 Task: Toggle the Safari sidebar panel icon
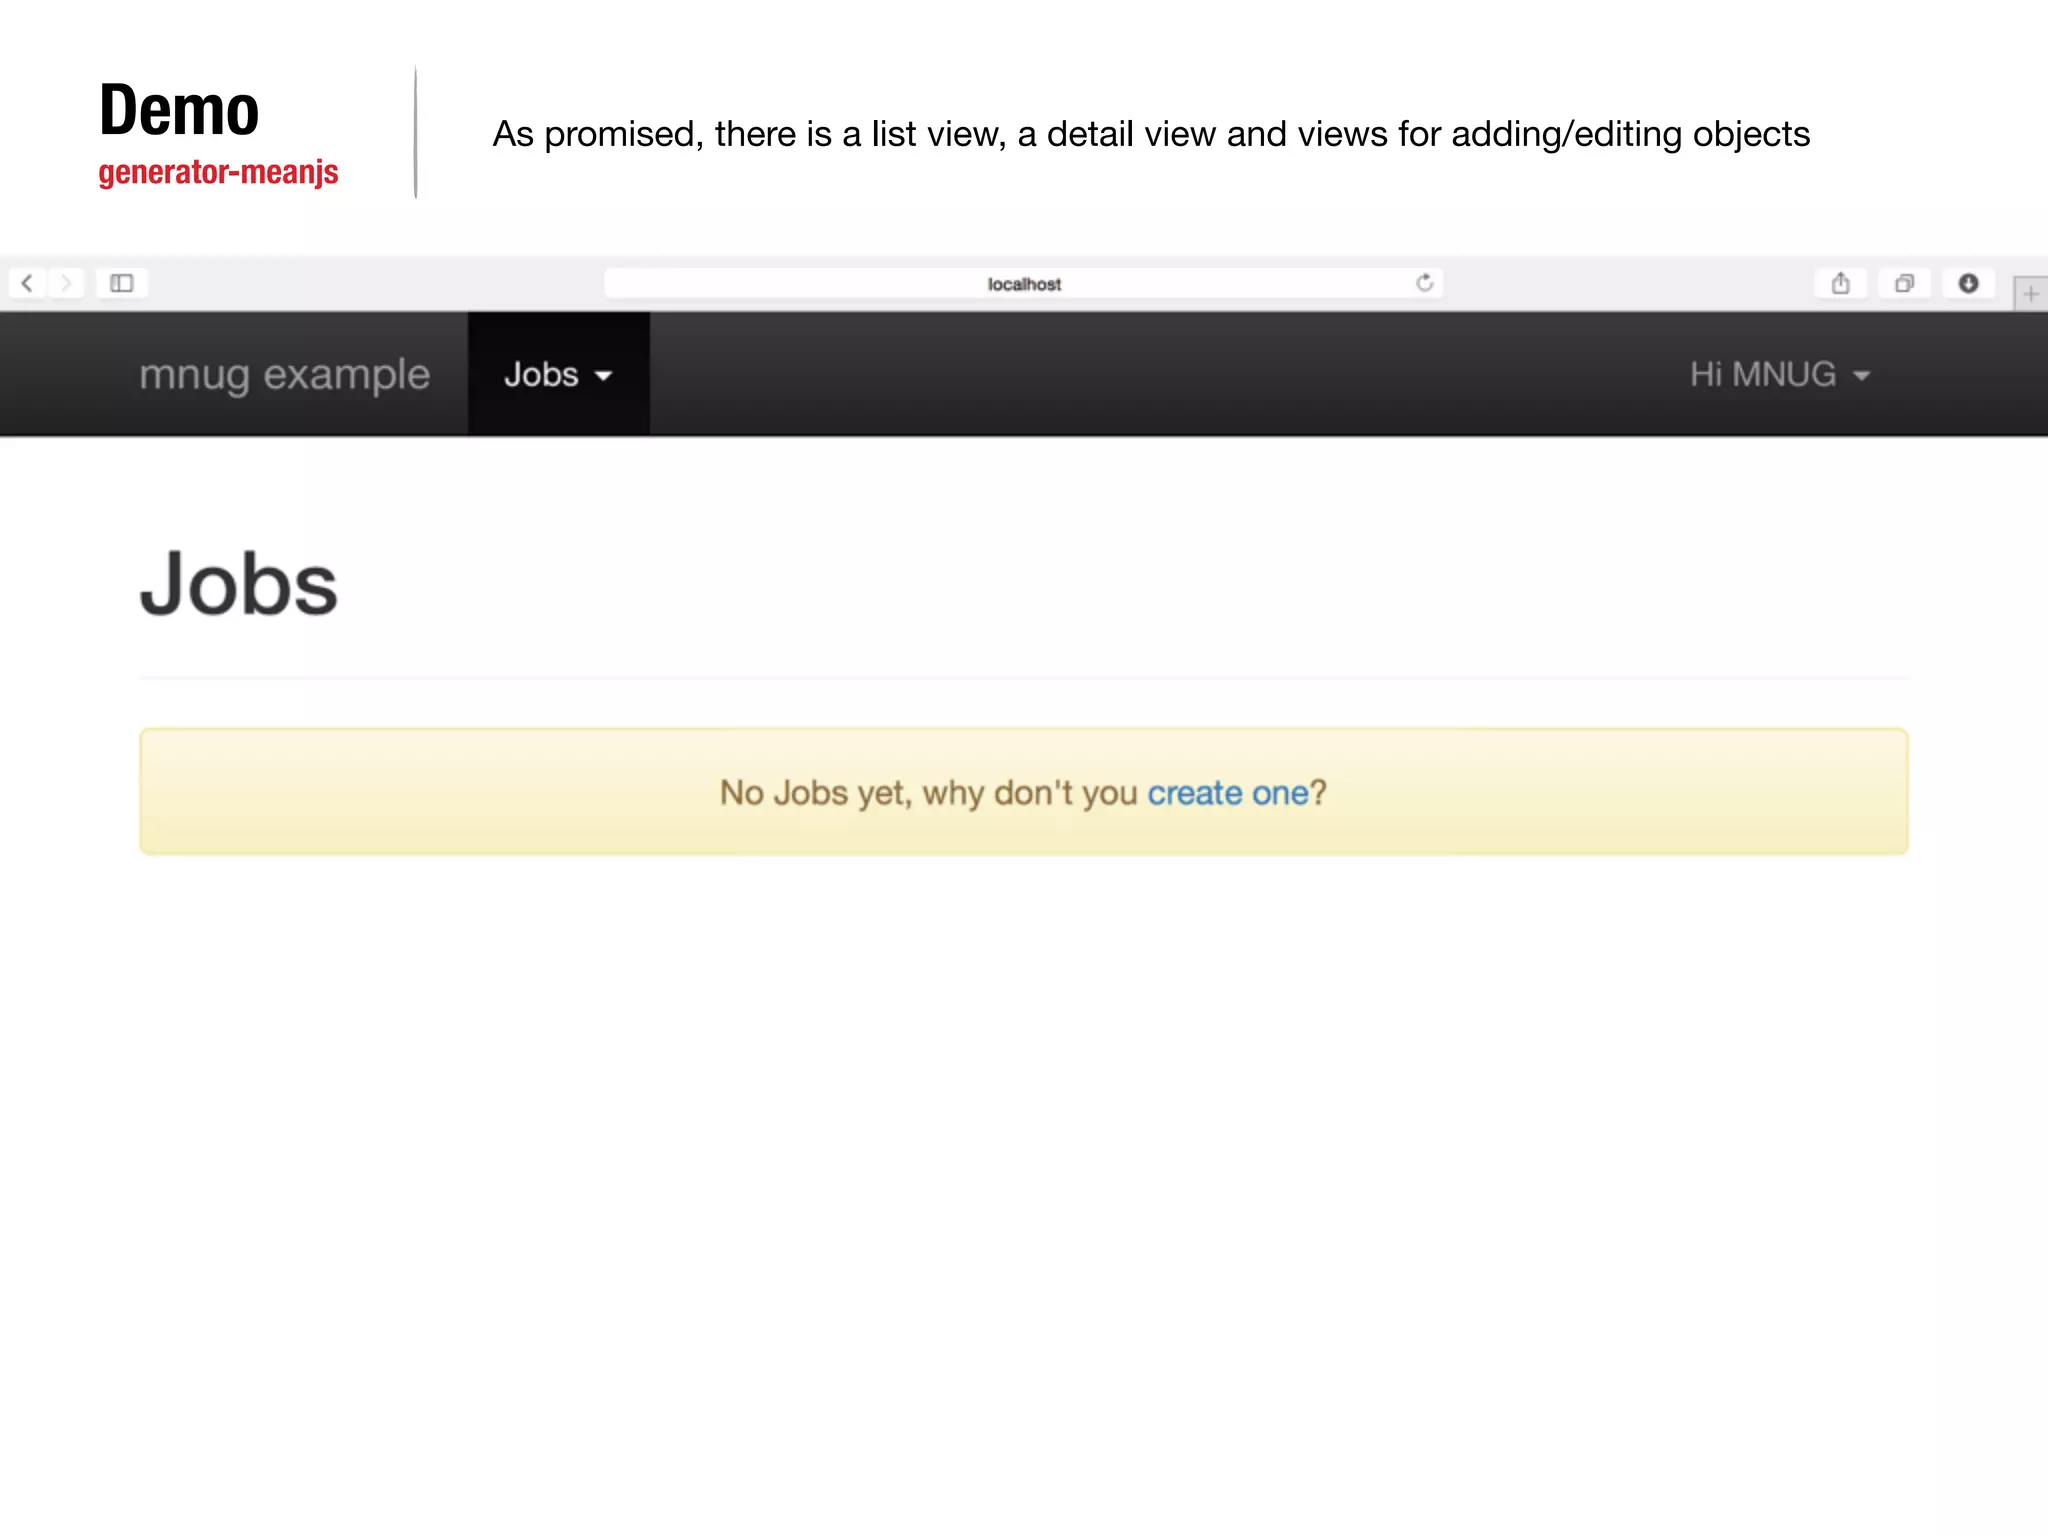[x=122, y=284]
